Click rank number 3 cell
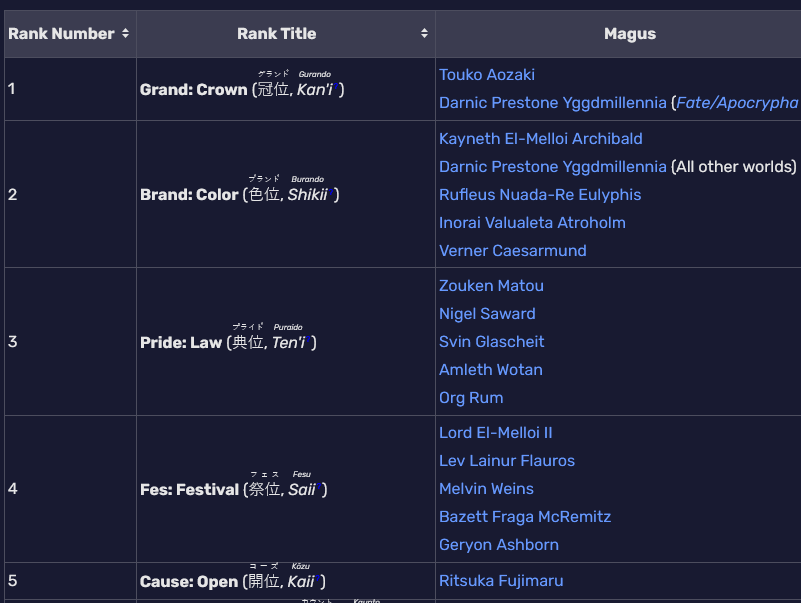 point(70,342)
